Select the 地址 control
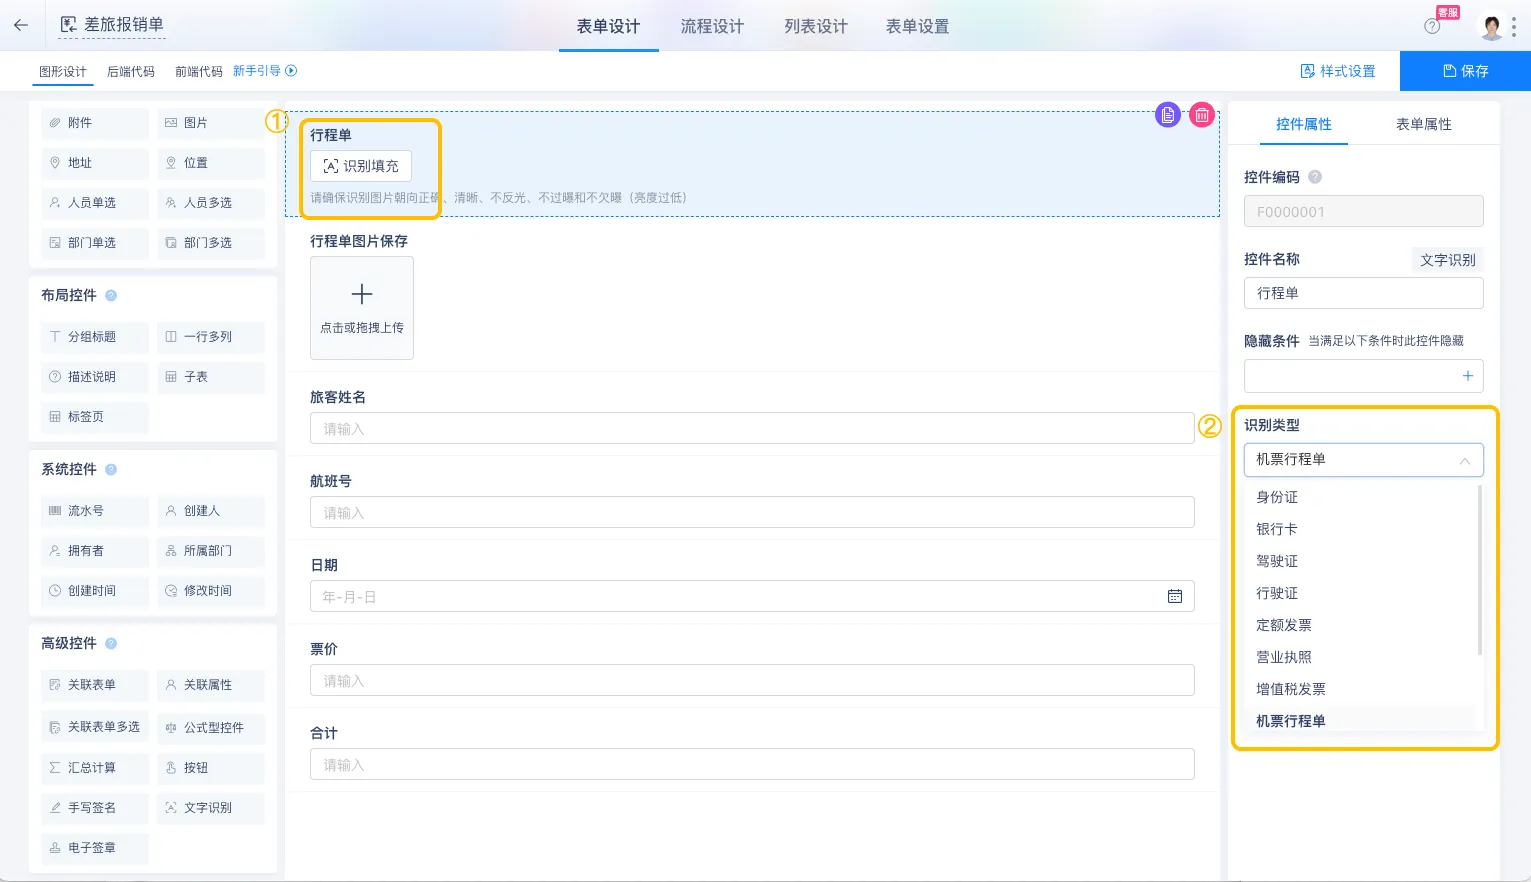Viewport: 1531px width, 882px height. [x=95, y=163]
